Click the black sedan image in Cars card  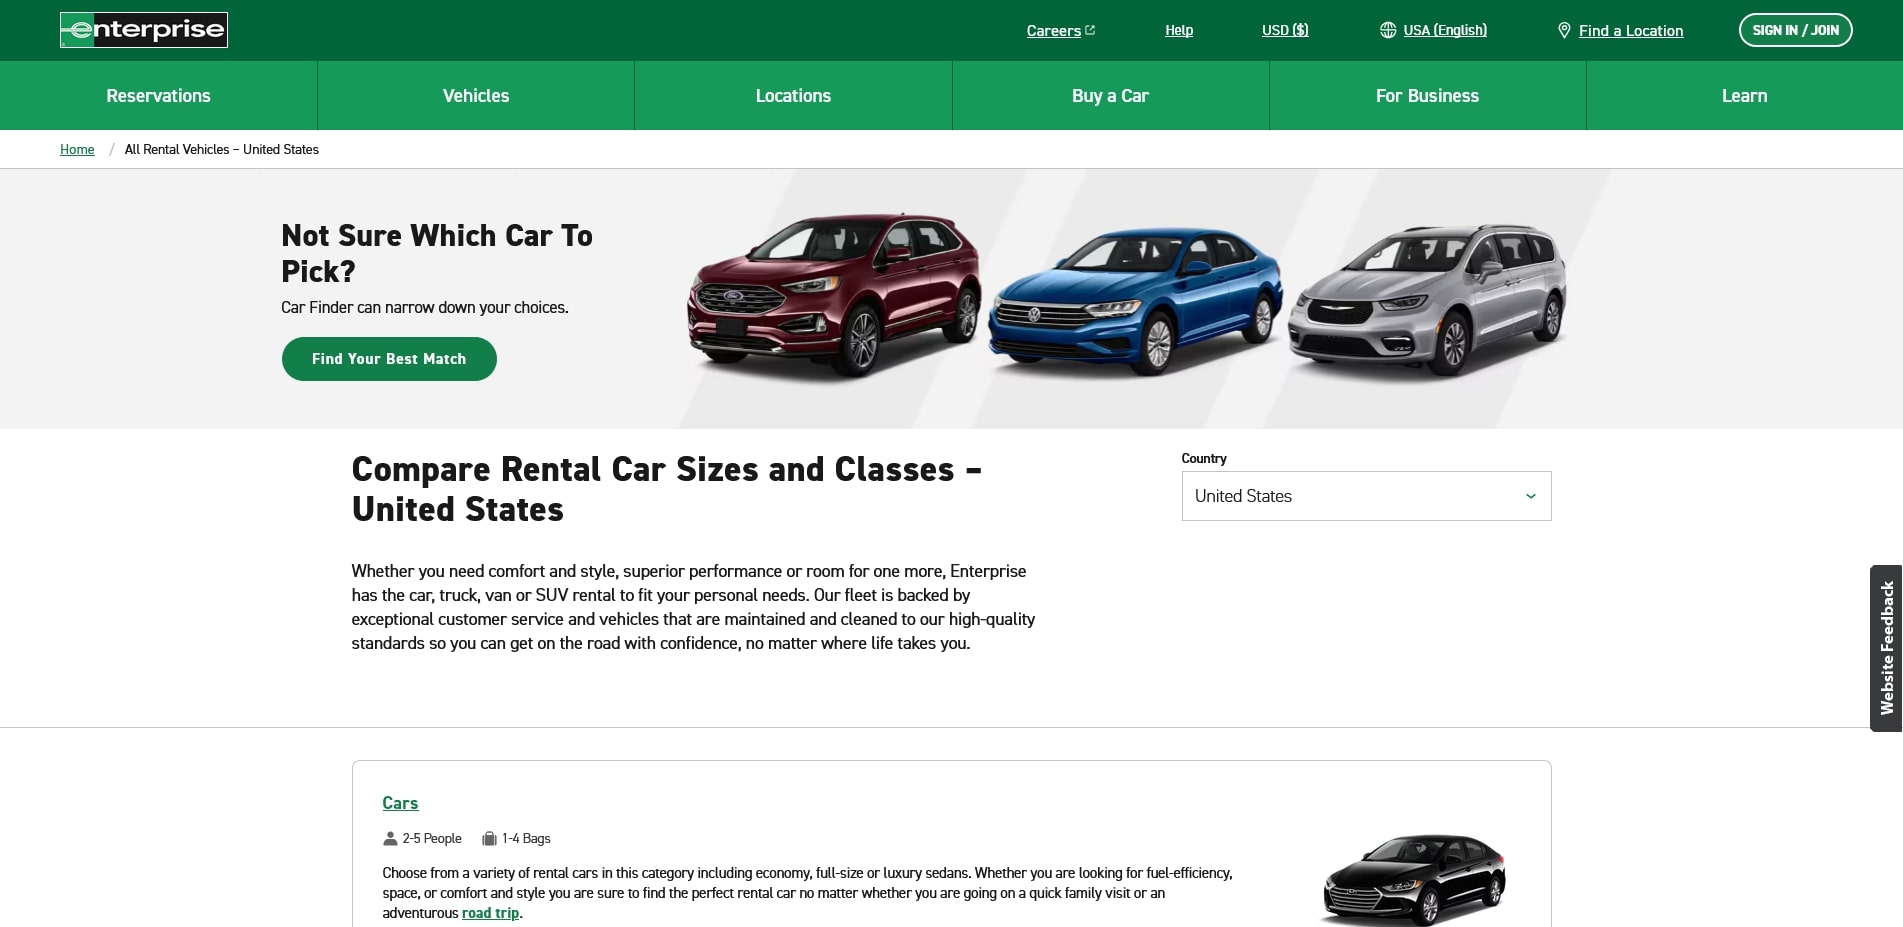point(1413,878)
